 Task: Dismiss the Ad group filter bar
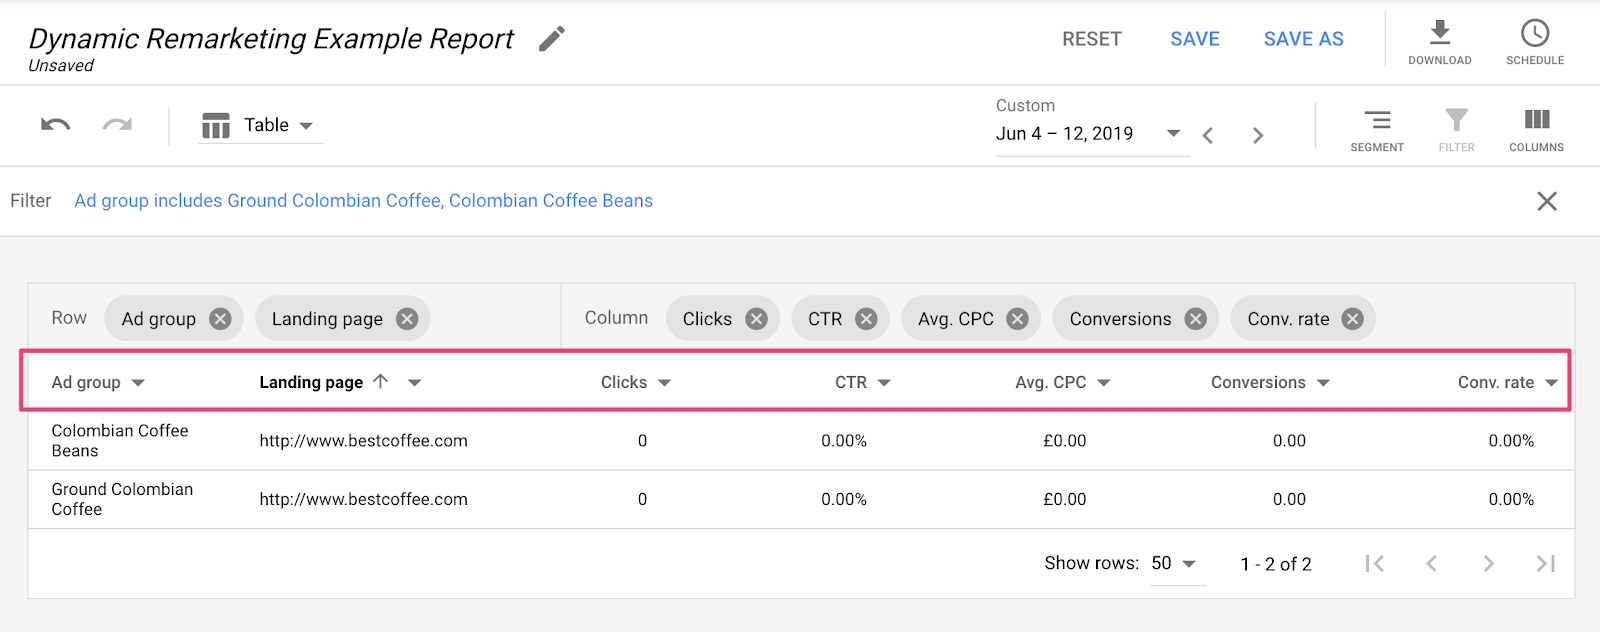click(x=1546, y=201)
